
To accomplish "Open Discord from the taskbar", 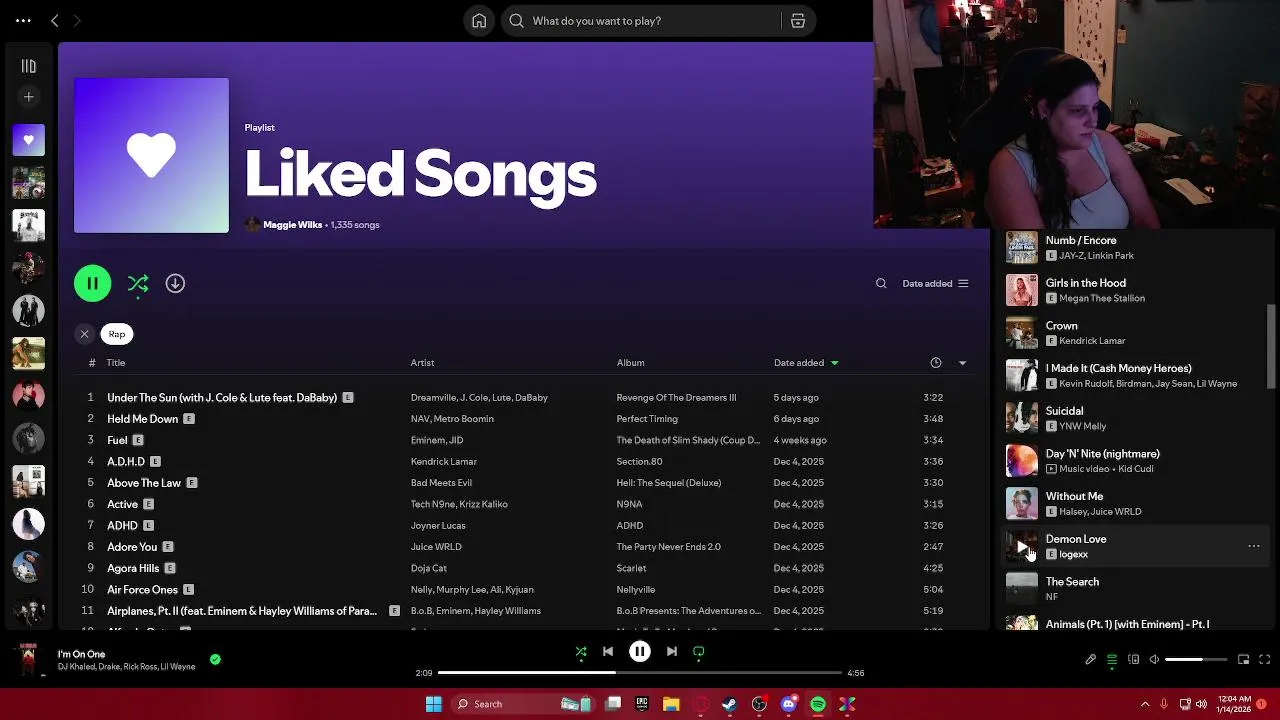I will click(x=788, y=704).
